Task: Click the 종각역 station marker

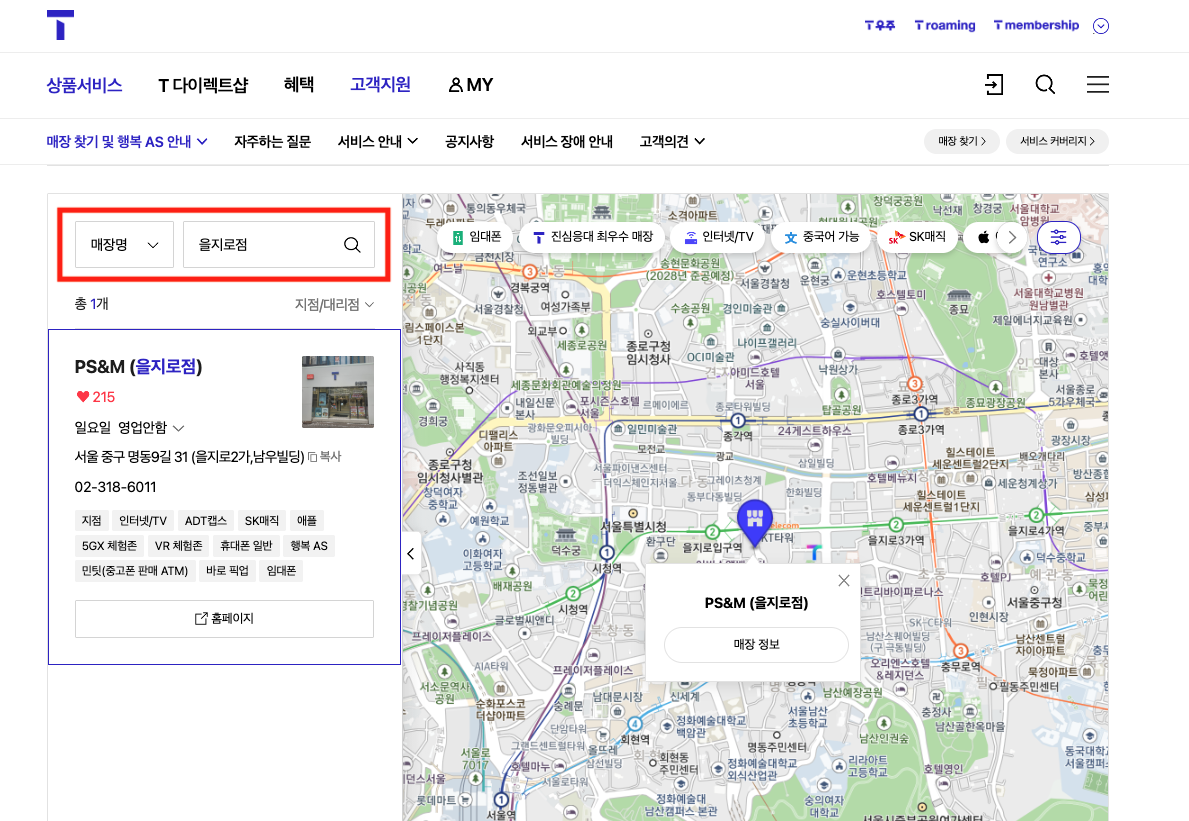Action: click(x=738, y=421)
